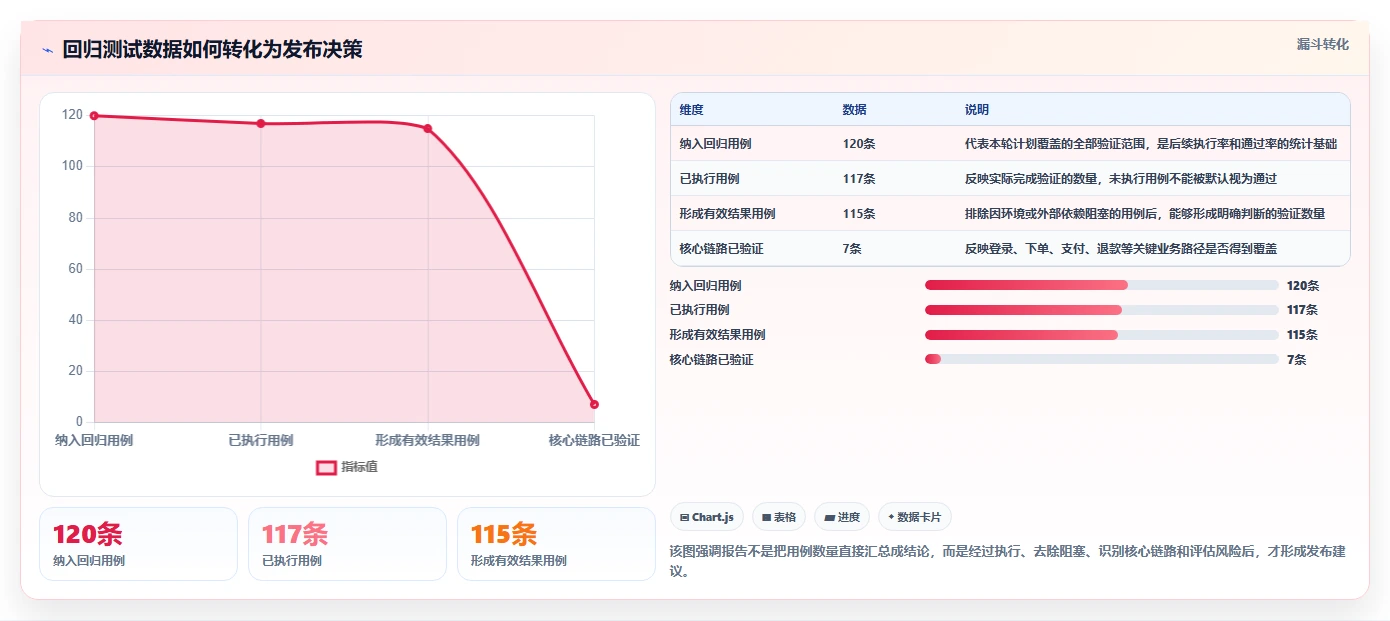Click the 117条 cell in the table
The height and width of the screenshot is (621, 1390).
[x=859, y=179]
